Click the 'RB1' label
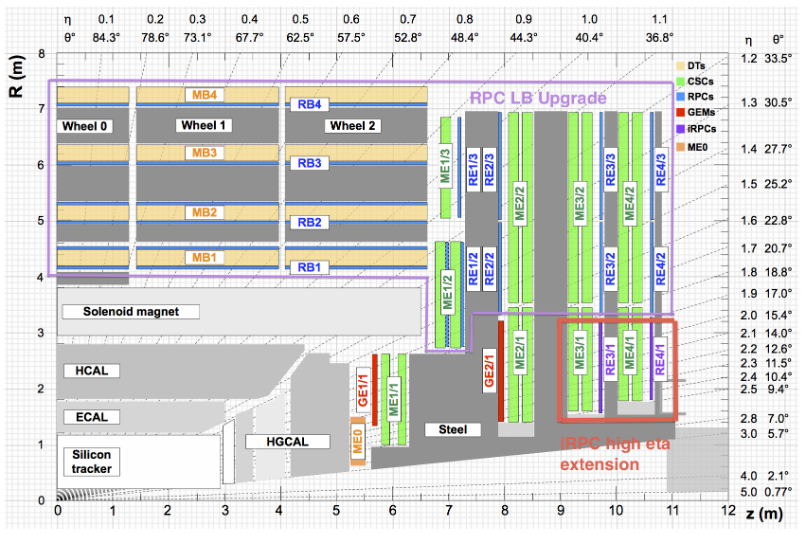 coord(309,267)
